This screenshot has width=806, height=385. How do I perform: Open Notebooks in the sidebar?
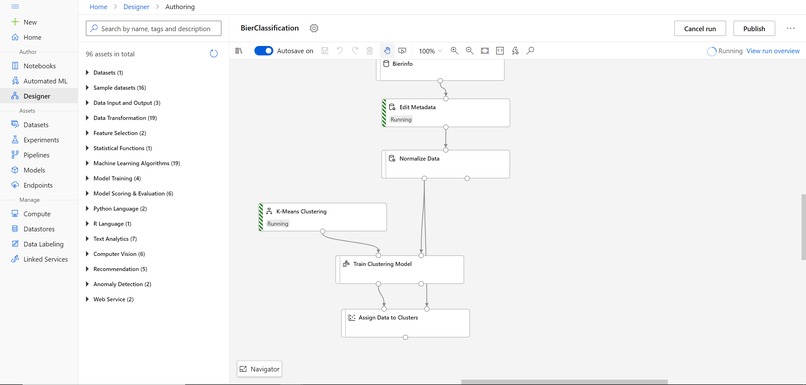[39, 66]
